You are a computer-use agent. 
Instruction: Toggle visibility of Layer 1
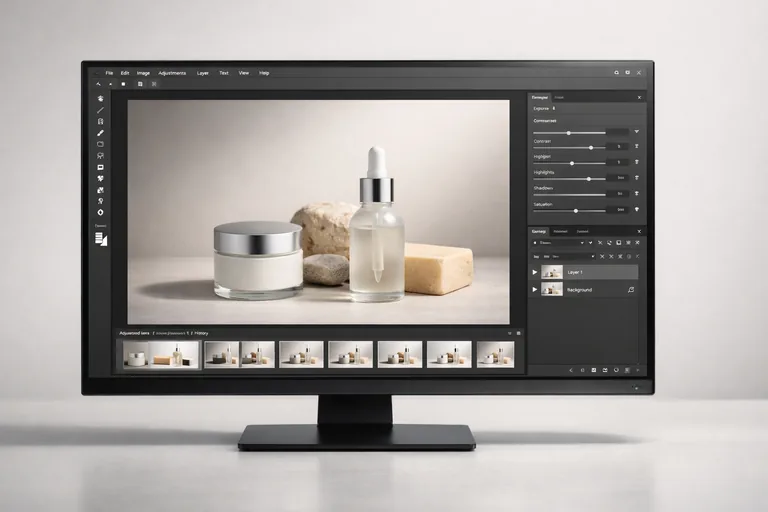point(535,272)
